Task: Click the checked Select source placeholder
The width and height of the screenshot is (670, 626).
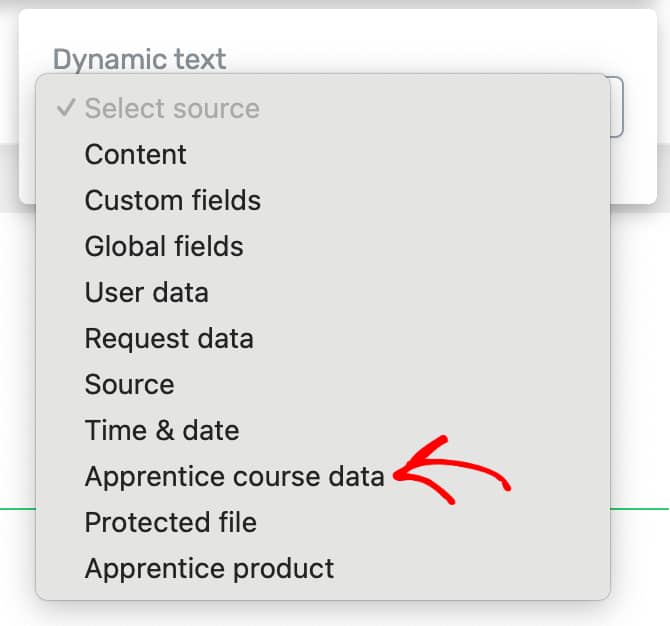Action: click(x=172, y=108)
